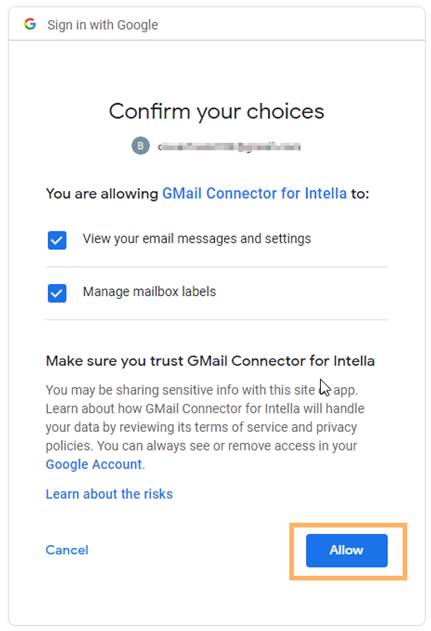The image size is (431, 631).
Task: Uncheck View your email messages and settings
Action: (57, 240)
